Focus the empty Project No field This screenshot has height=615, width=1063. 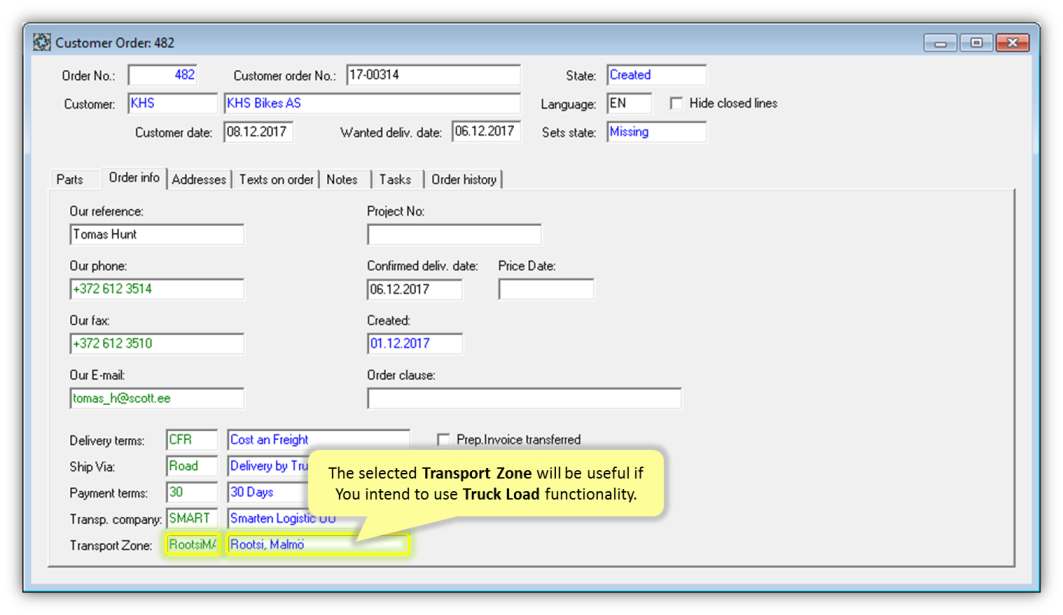(x=454, y=235)
